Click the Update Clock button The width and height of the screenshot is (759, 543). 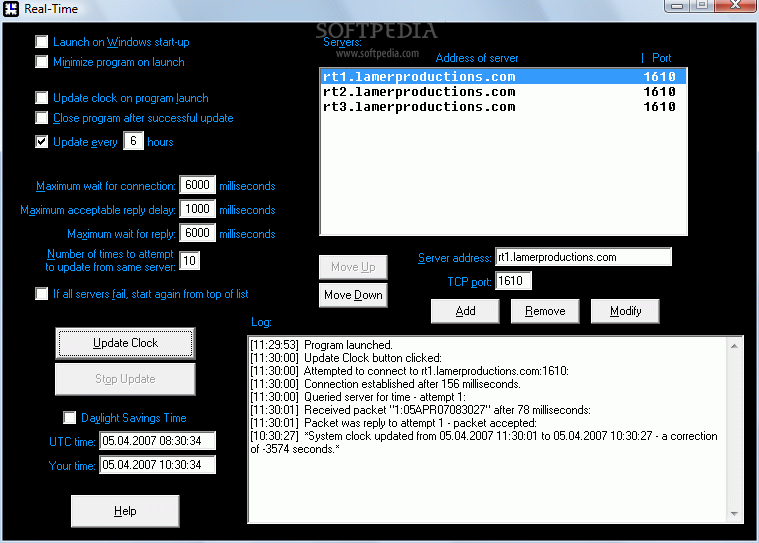point(125,343)
